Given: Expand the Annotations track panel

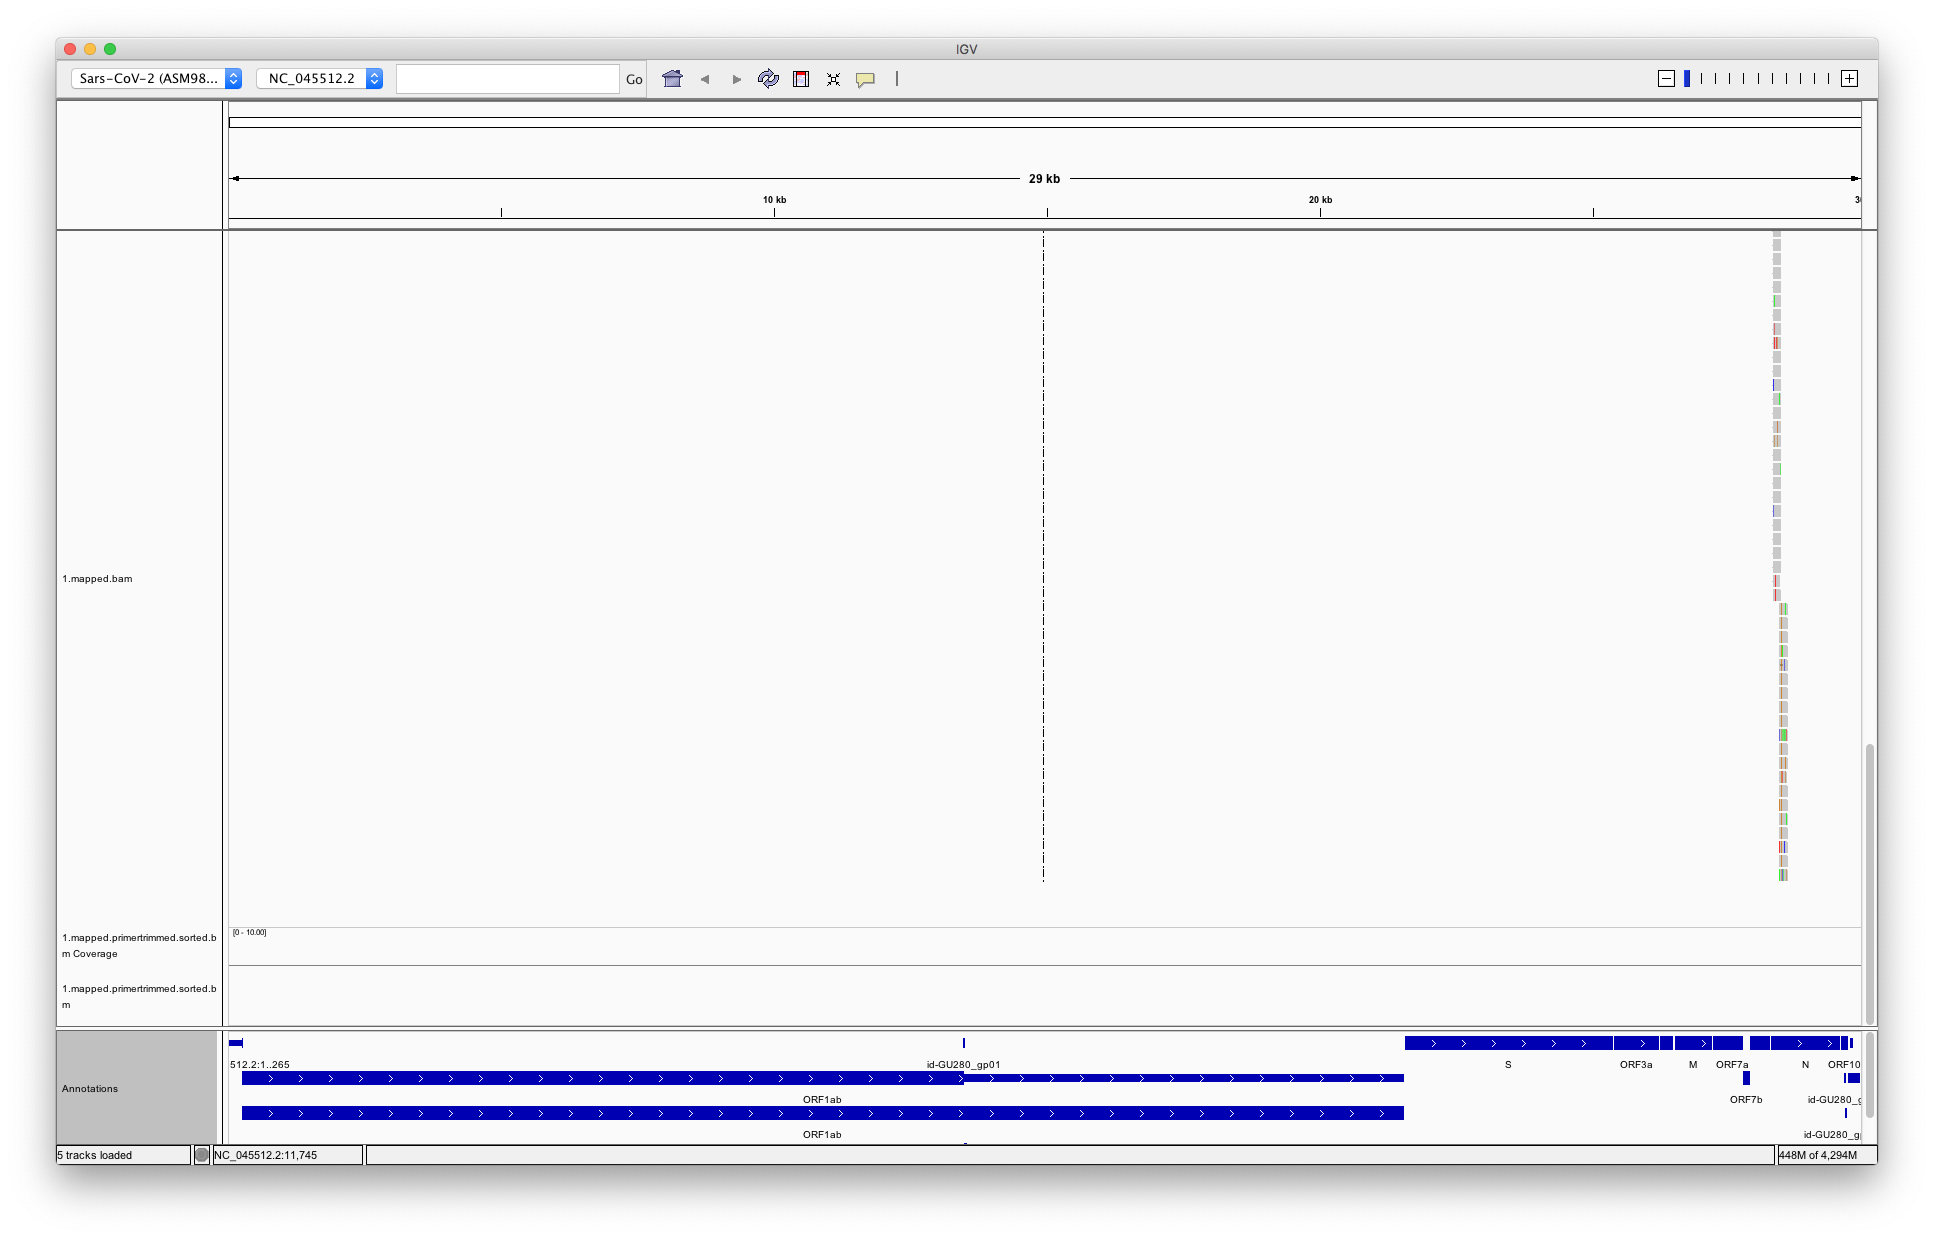Looking at the screenshot, I should coord(90,1088).
